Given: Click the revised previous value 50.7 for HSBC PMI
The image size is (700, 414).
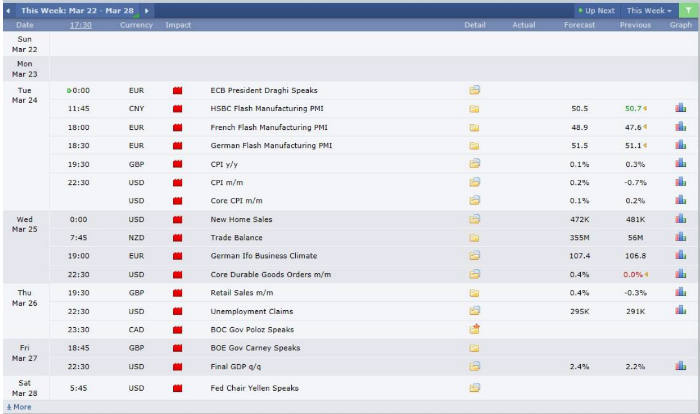Looking at the screenshot, I should click(633, 108).
